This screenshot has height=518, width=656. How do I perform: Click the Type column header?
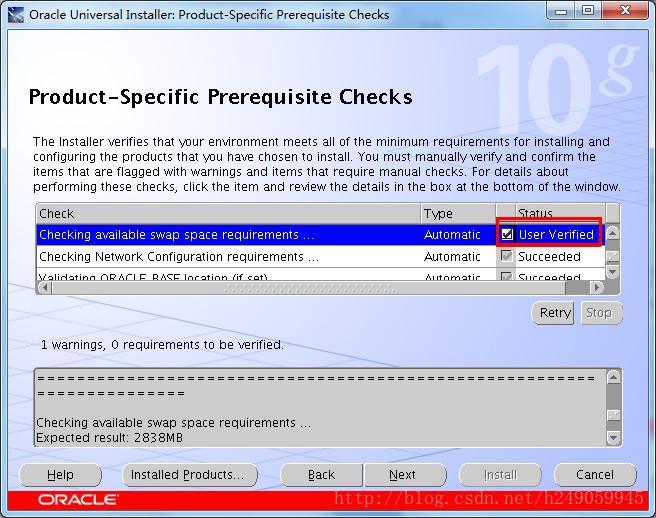[x=458, y=213]
